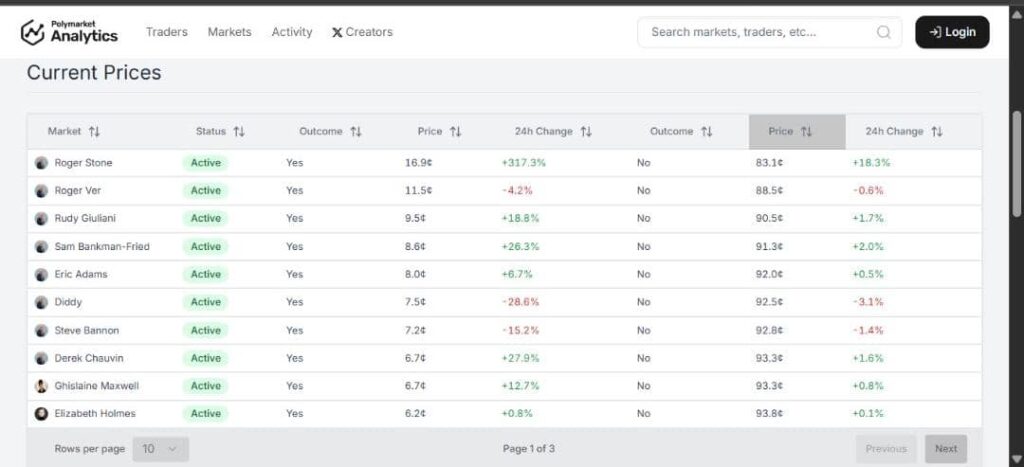Viewport: 1024px width, 467px height.
Task: Select the 11.5¢ Yes price
Action: pyautogui.click(x=419, y=191)
